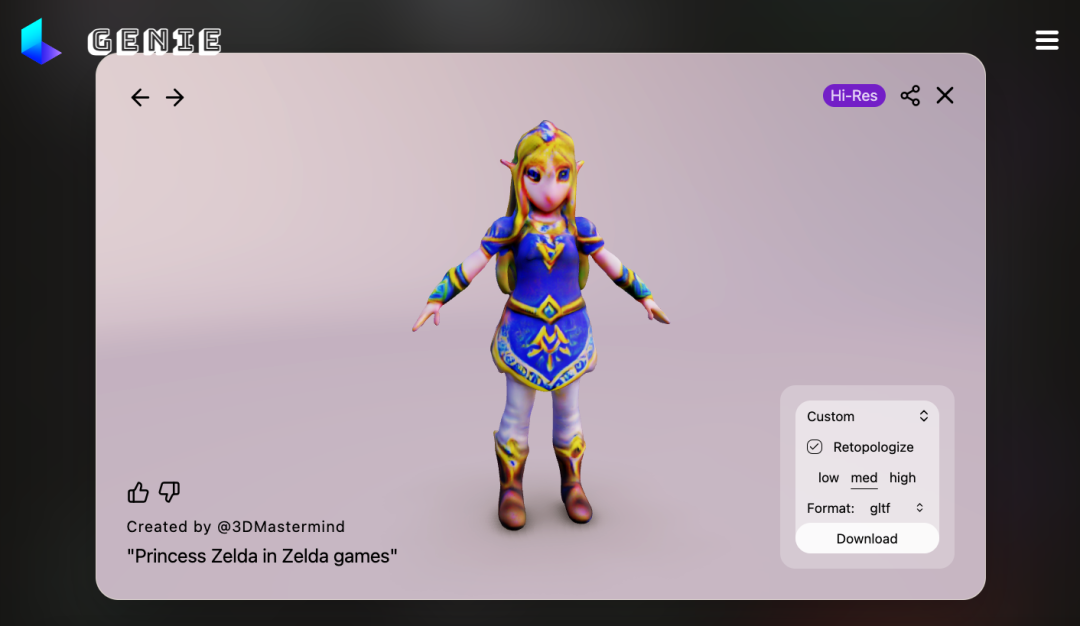The image size is (1080, 626).
Task: Go to the previous model with left arrow
Action: [140, 97]
